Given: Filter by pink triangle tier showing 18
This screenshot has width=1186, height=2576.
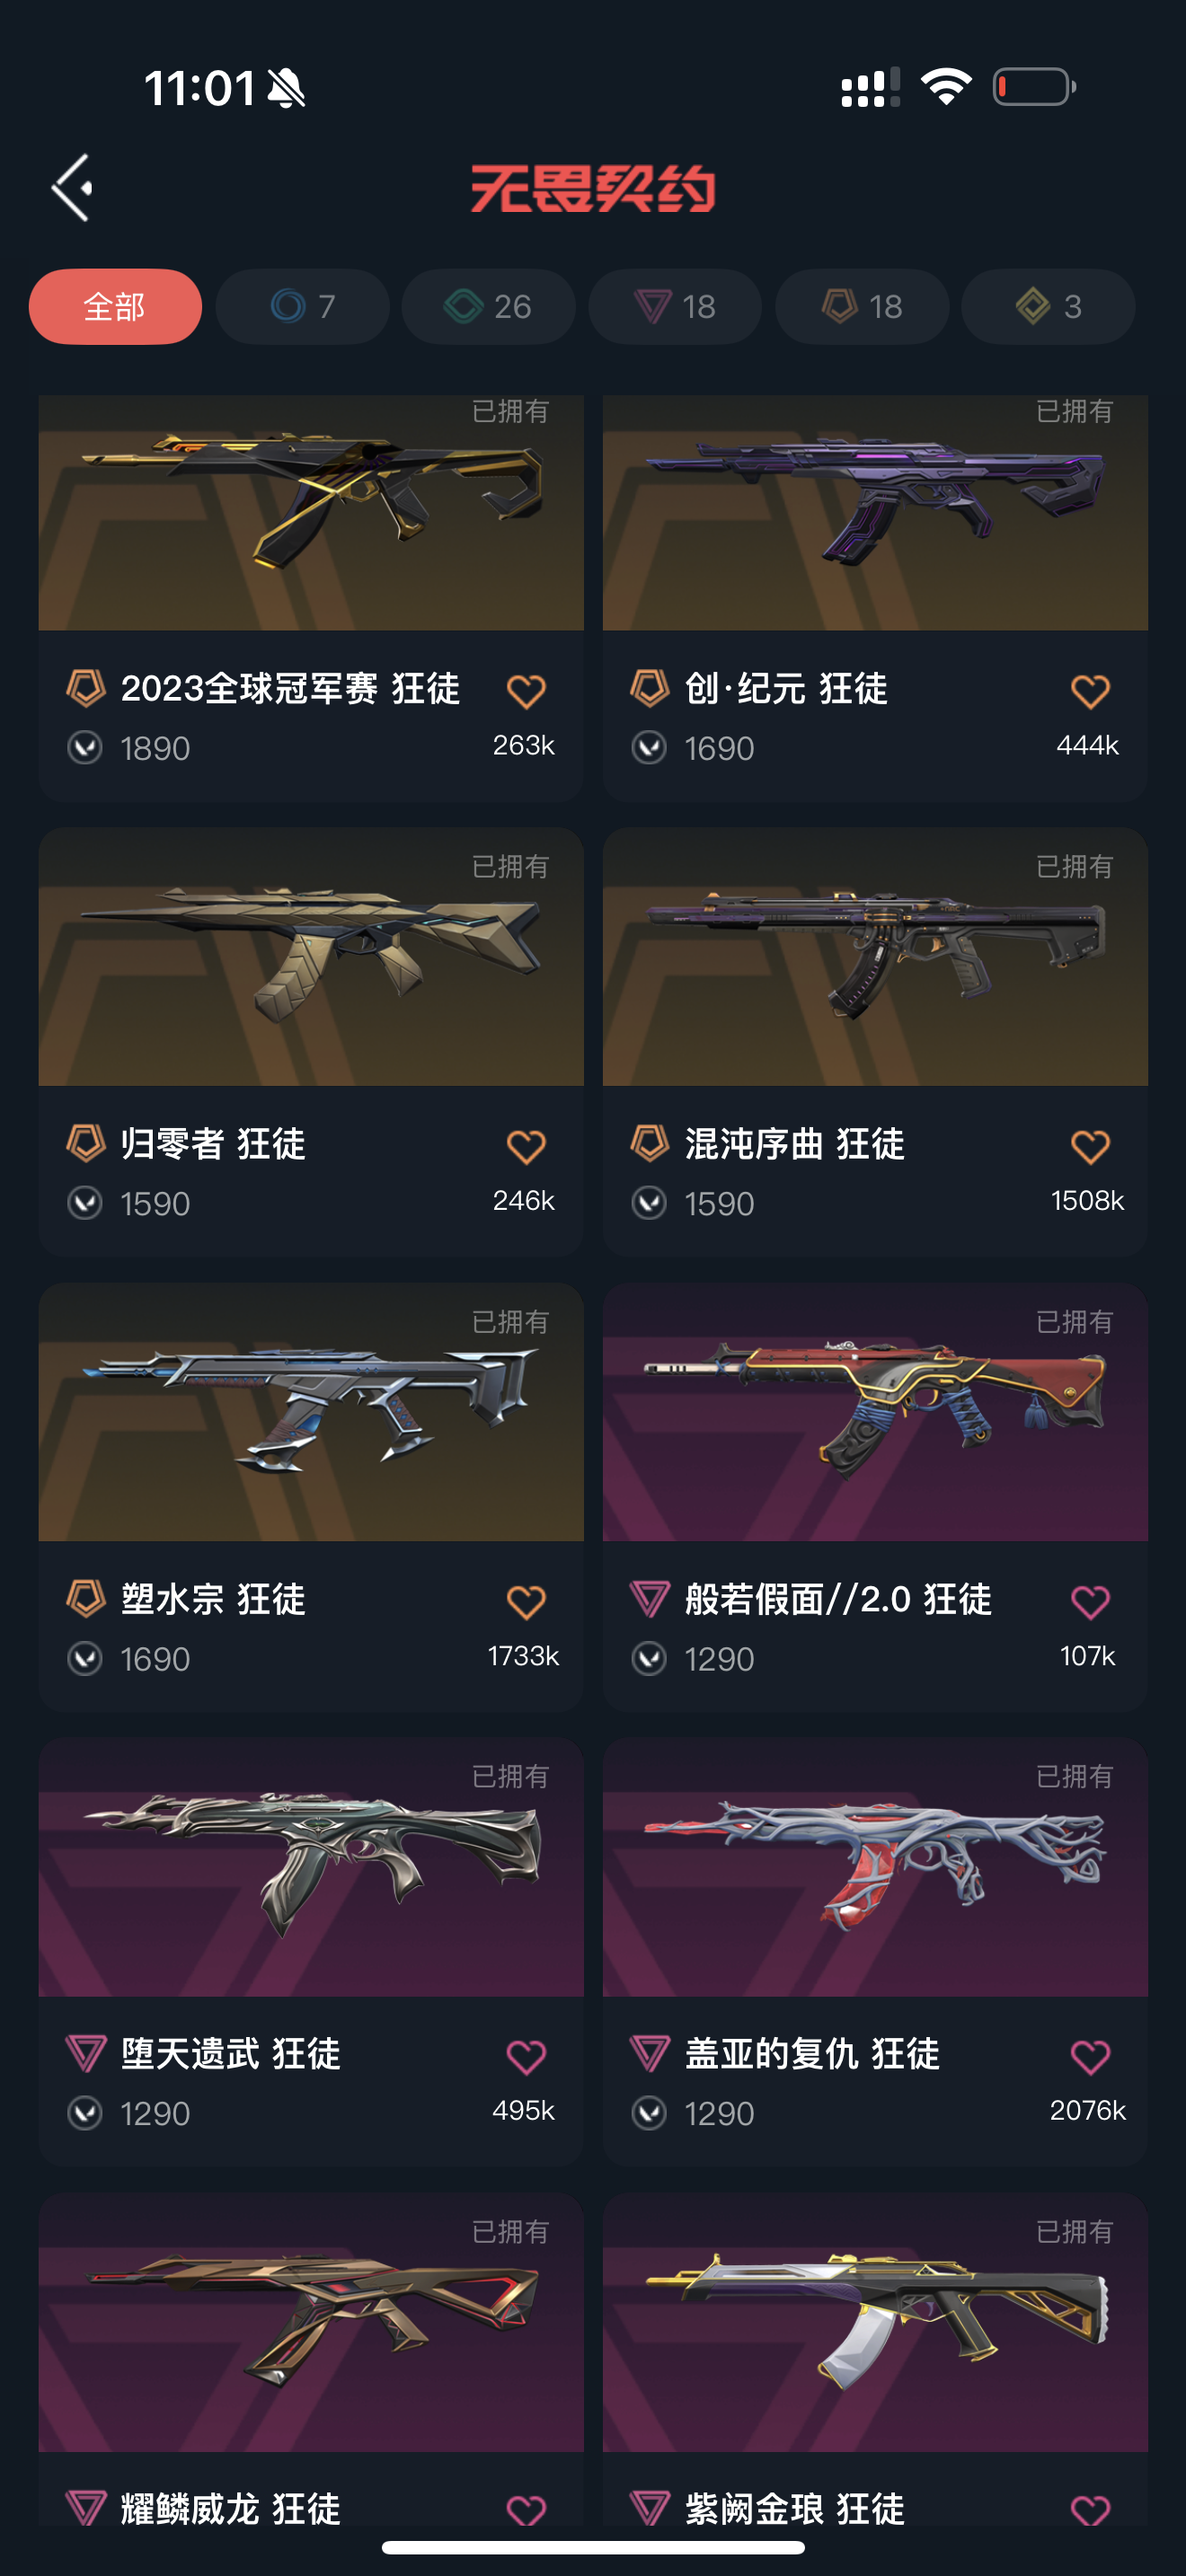Looking at the screenshot, I should pos(675,306).
